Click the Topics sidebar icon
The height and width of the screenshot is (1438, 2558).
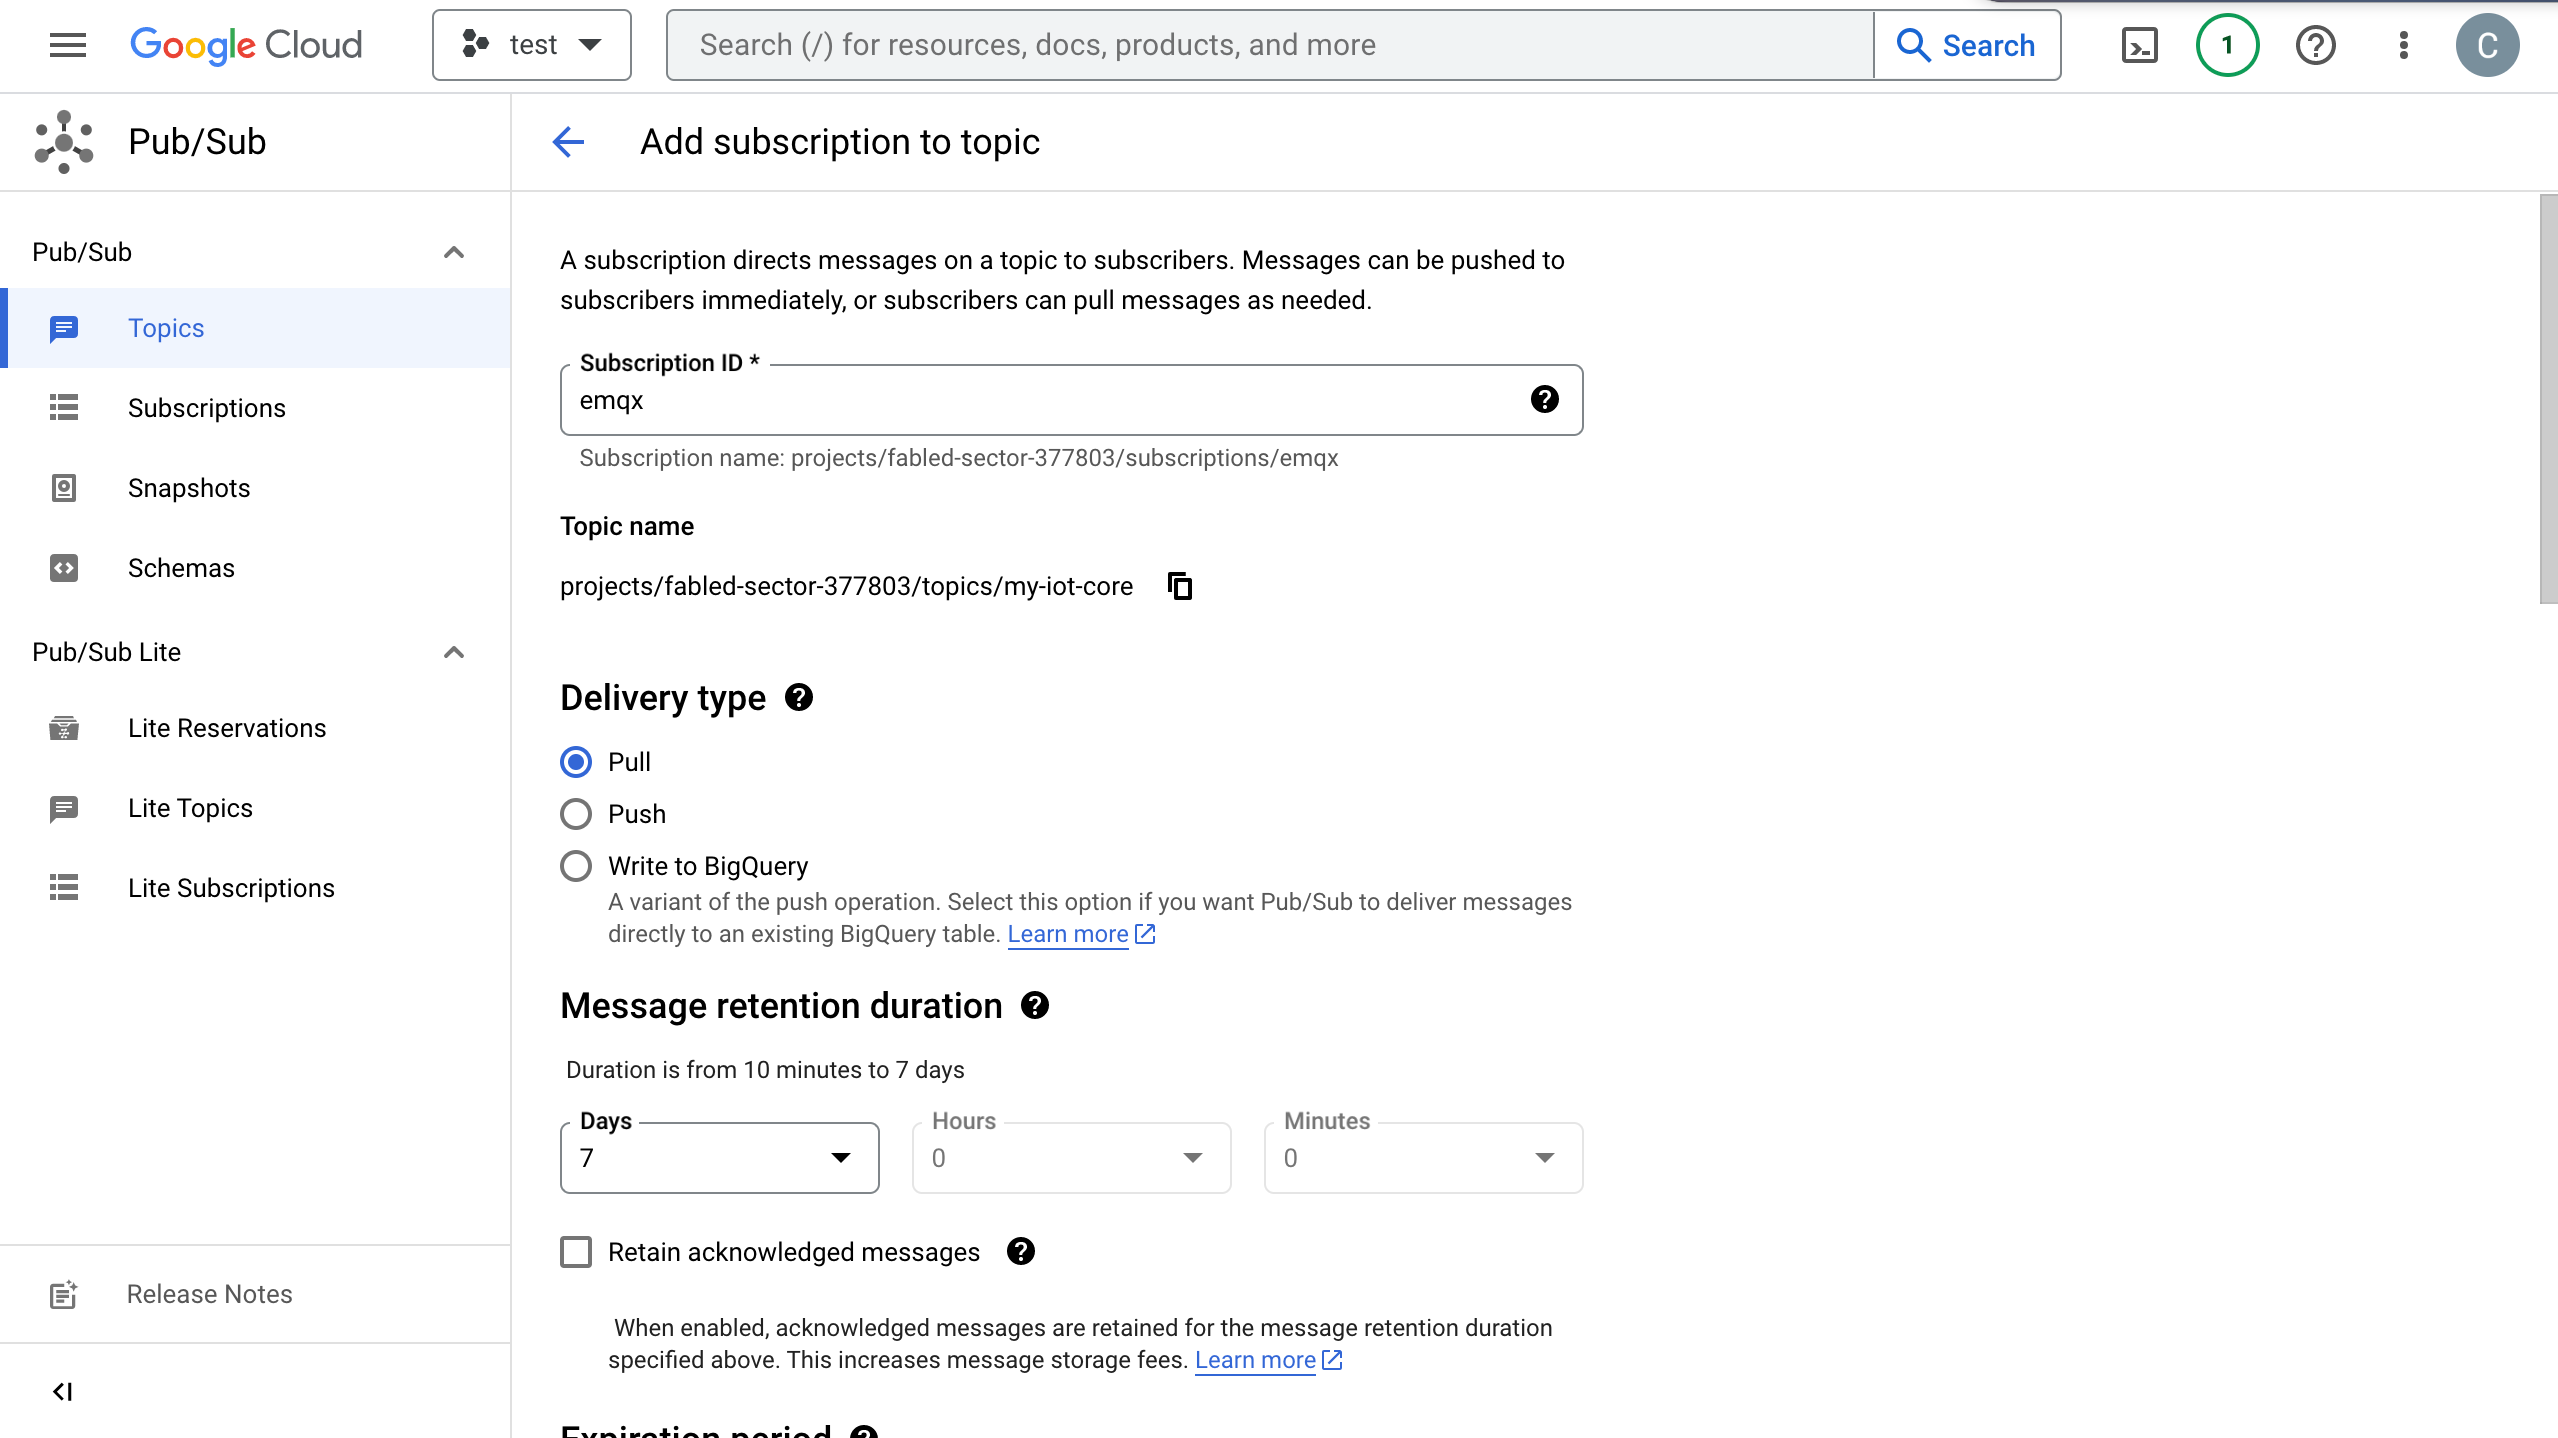[x=63, y=328]
